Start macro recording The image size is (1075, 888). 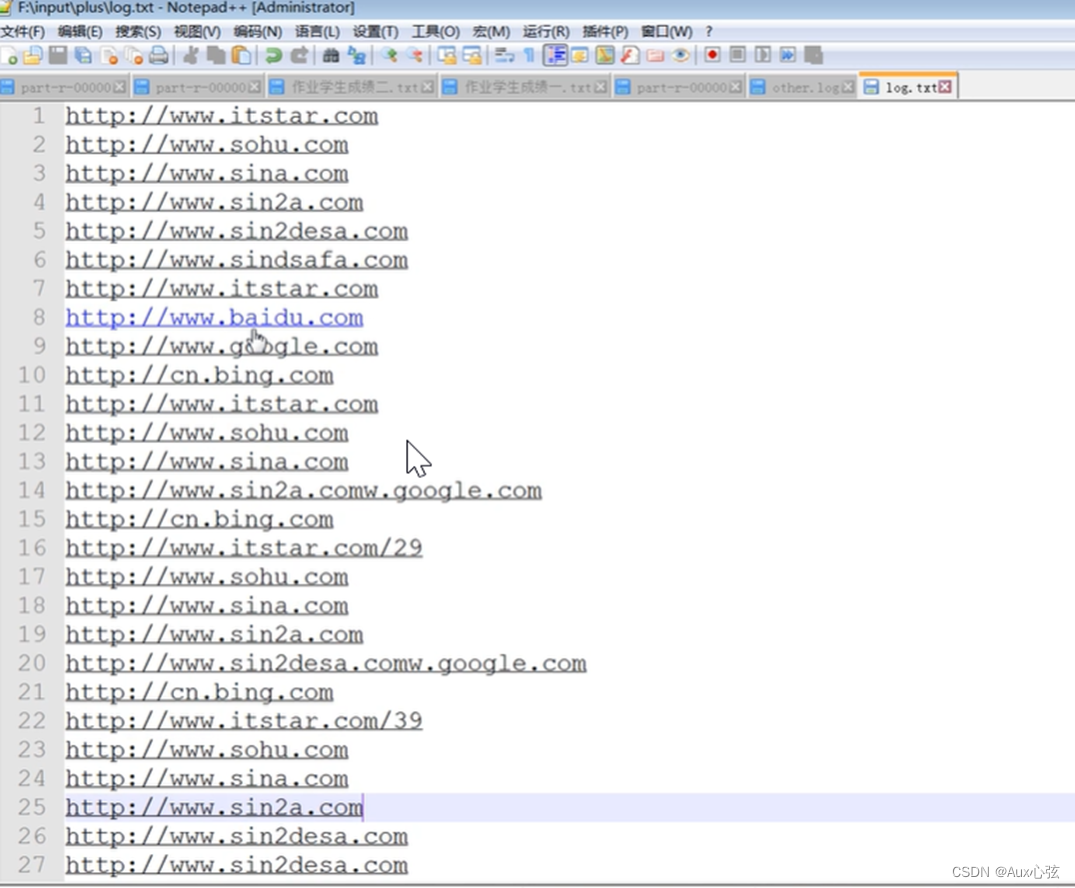click(712, 55)
